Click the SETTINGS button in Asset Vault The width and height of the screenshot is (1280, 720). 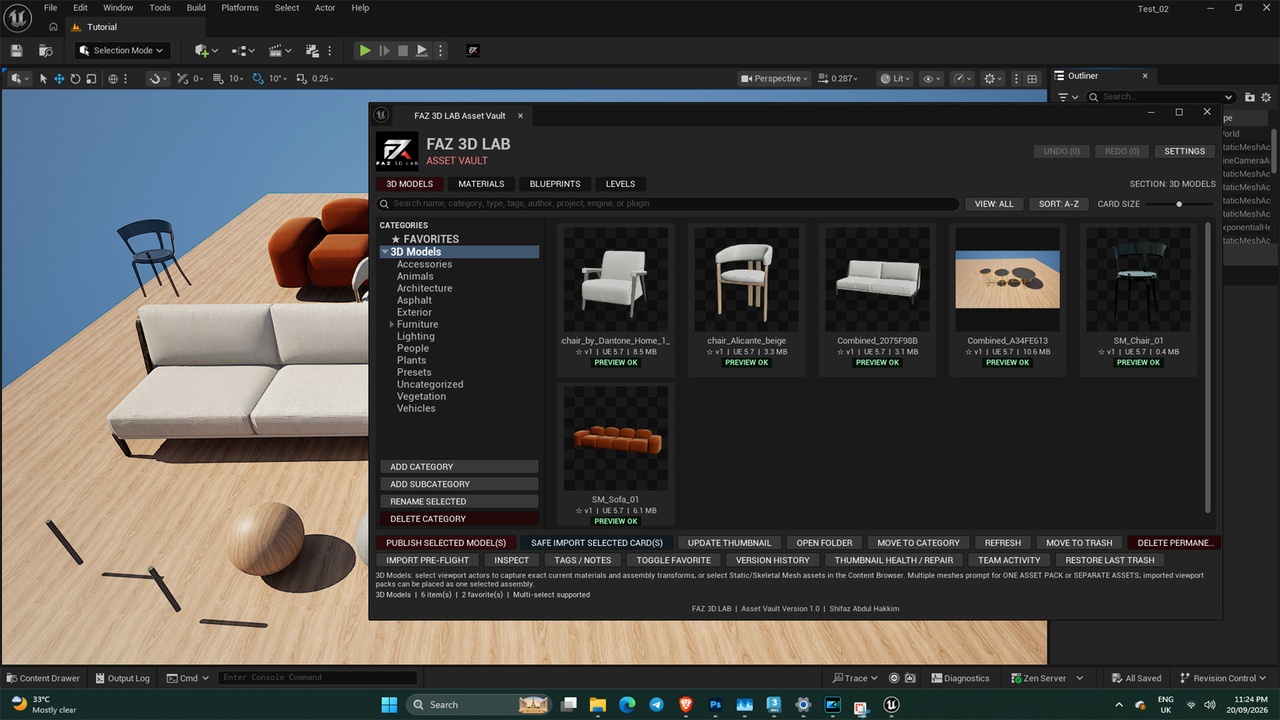click(x=1184, y=151)
